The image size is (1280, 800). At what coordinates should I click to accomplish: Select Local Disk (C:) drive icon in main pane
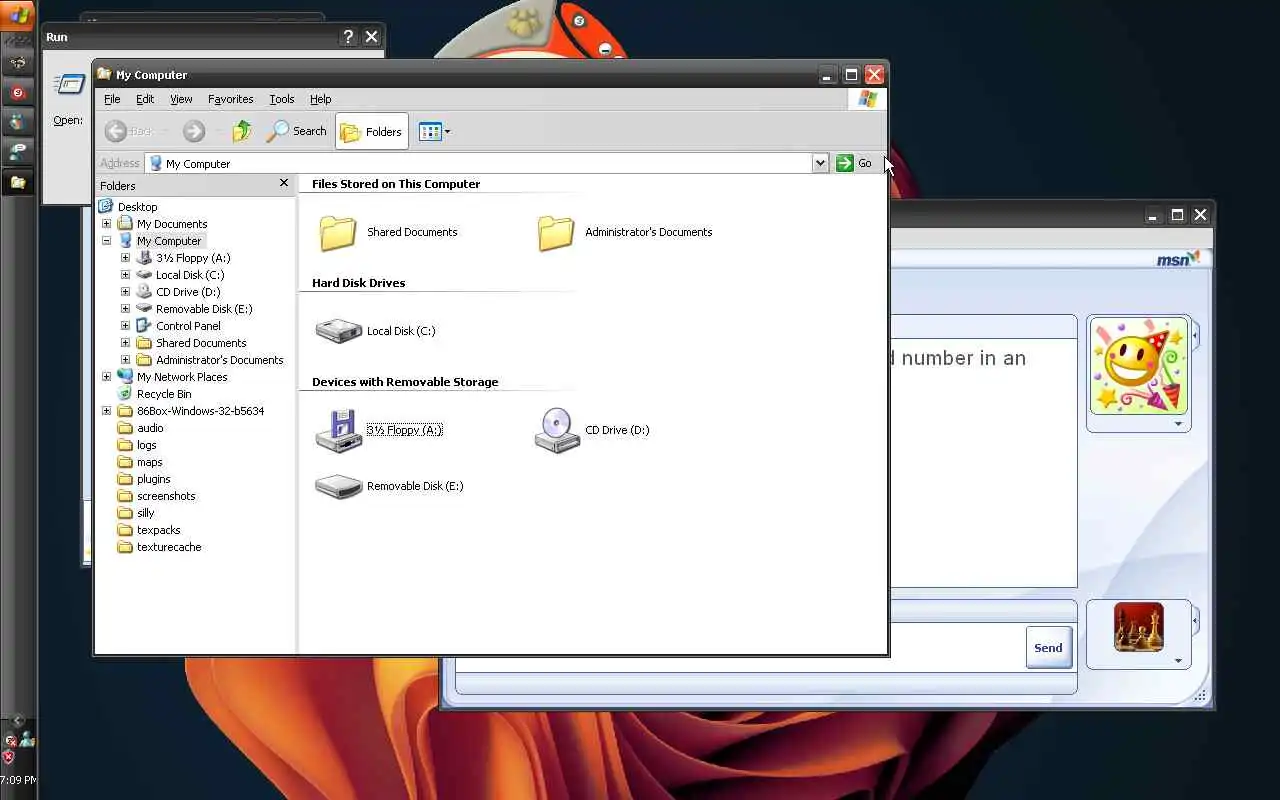tap(338, 331)
